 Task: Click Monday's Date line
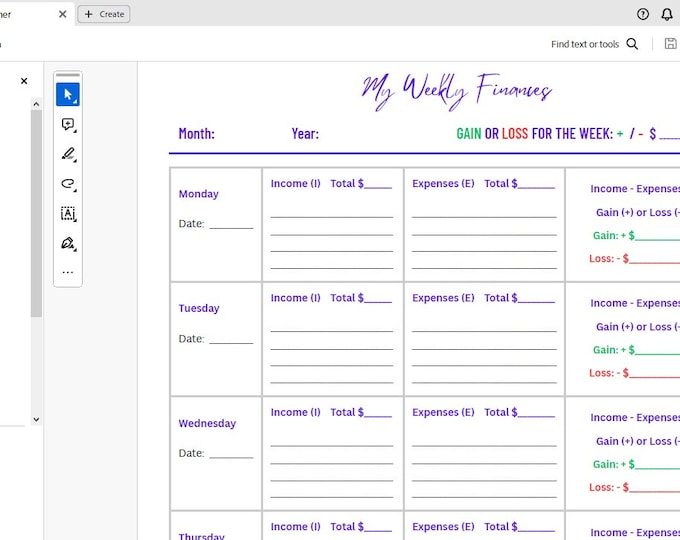click(x=231, y=226)
